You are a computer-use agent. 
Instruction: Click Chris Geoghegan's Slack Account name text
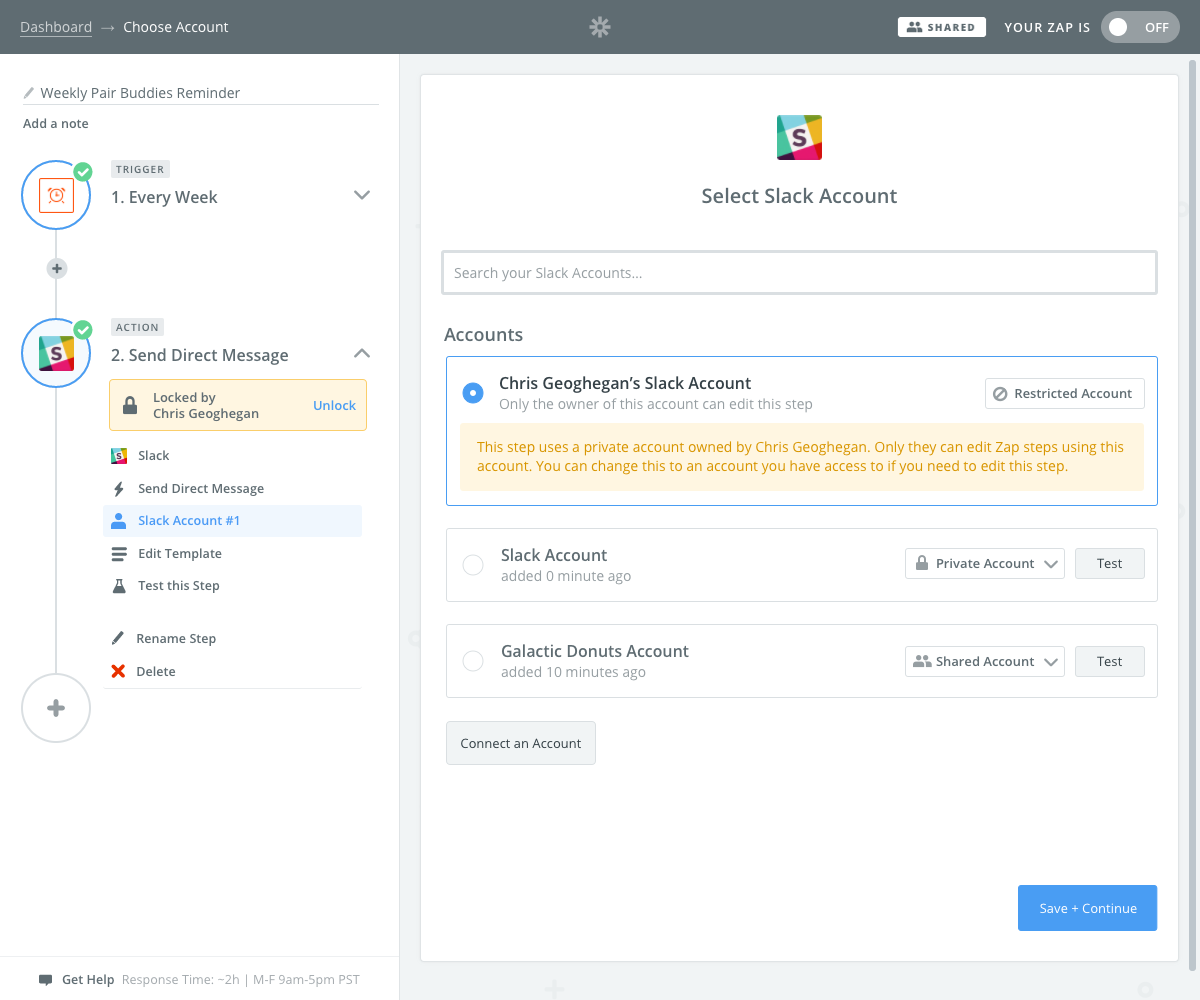pos(625,383)
